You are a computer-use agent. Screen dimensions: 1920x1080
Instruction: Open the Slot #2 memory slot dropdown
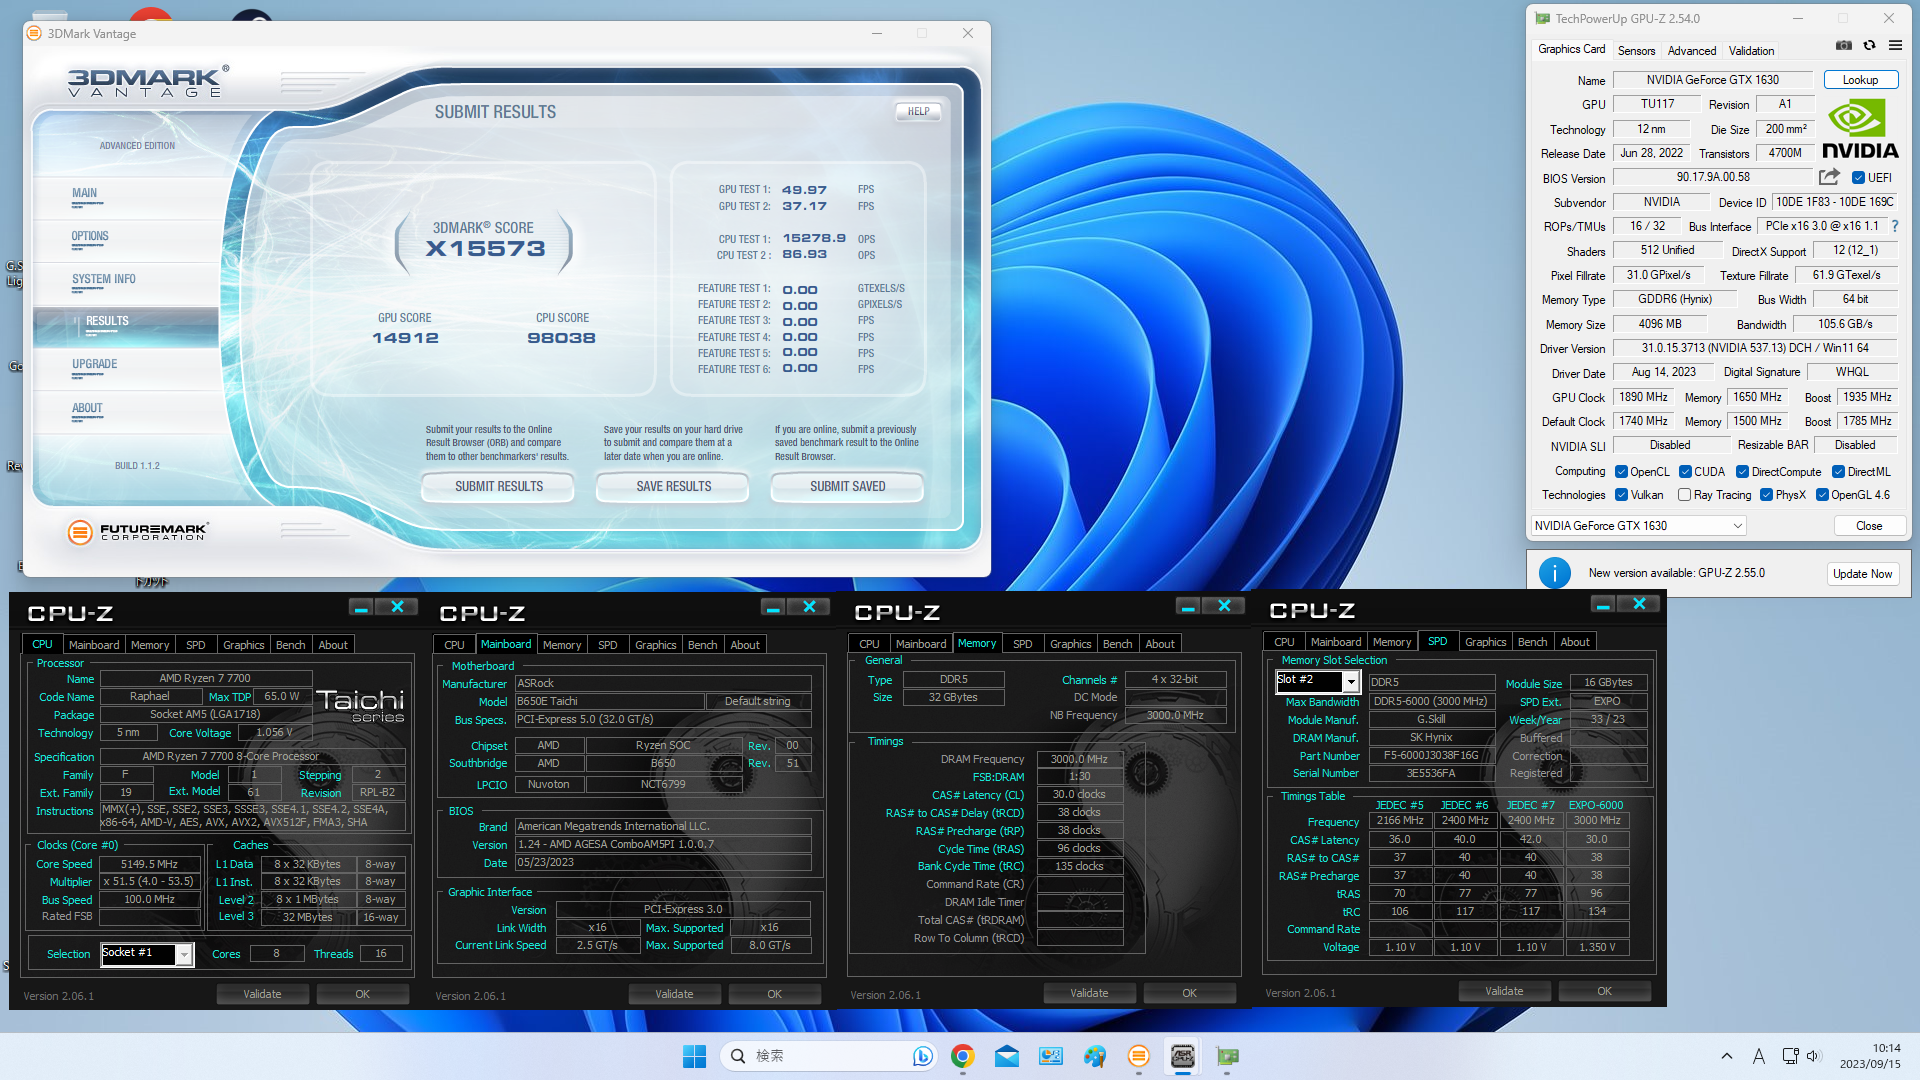pos(1317,681)
